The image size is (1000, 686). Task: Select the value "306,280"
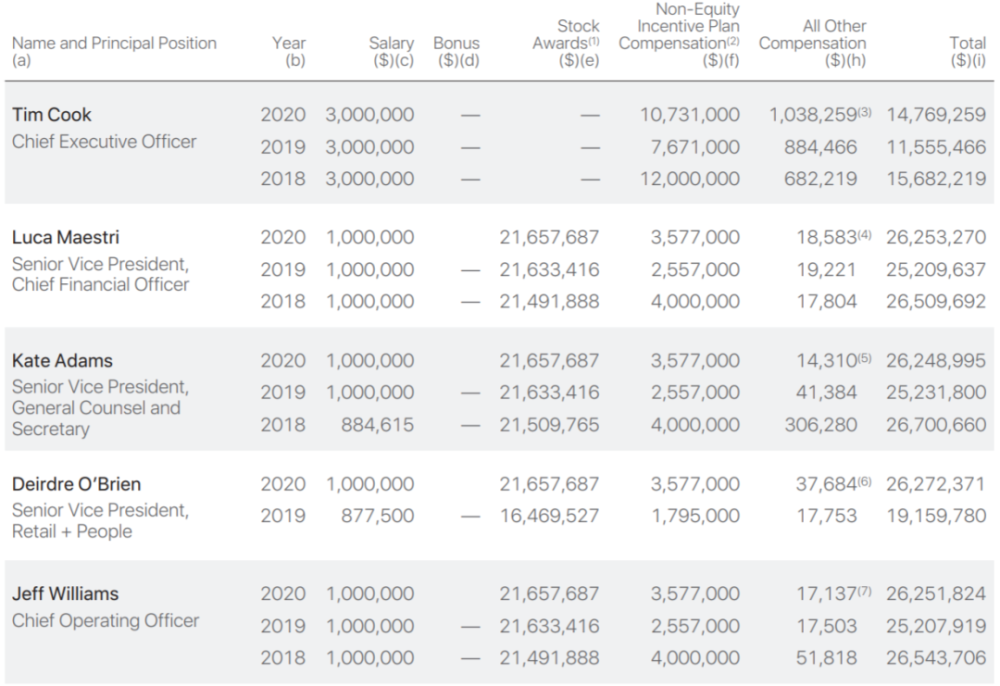(x=821, y=425)
